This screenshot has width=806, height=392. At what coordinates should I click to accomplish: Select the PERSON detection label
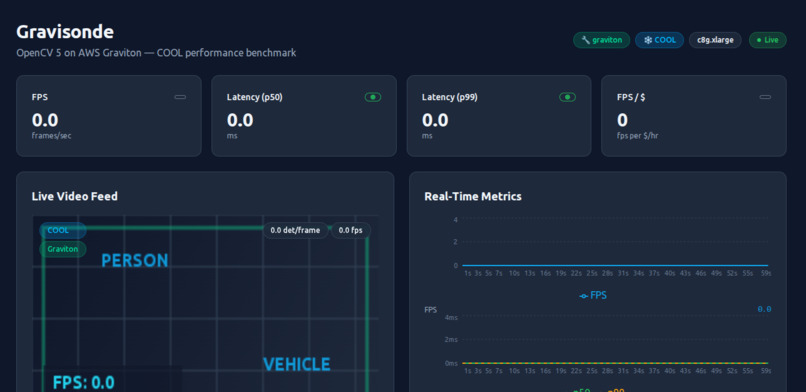pos(135,261)
